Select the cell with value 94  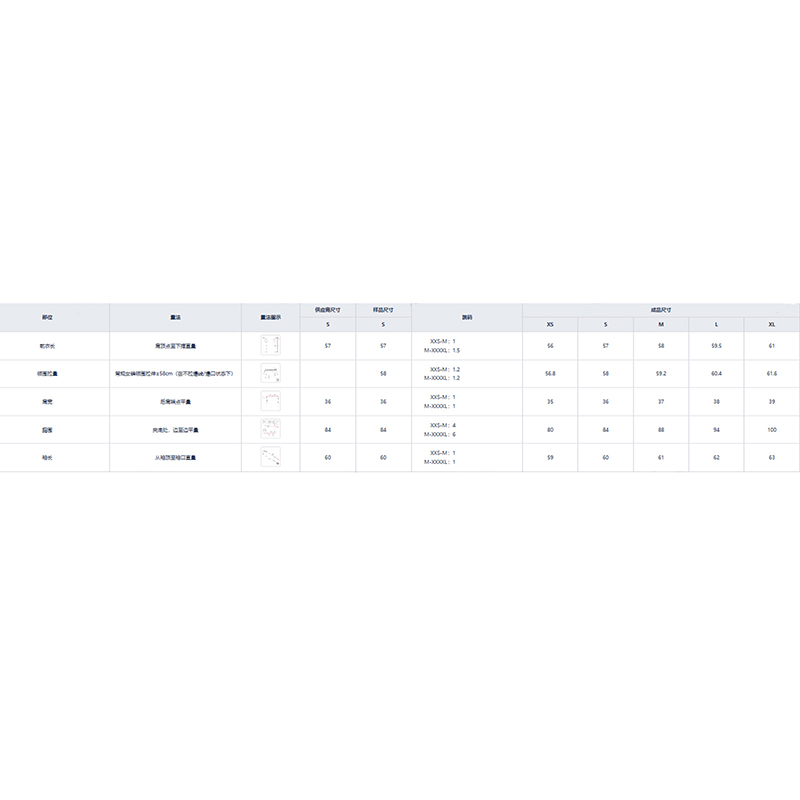(716, 429)
